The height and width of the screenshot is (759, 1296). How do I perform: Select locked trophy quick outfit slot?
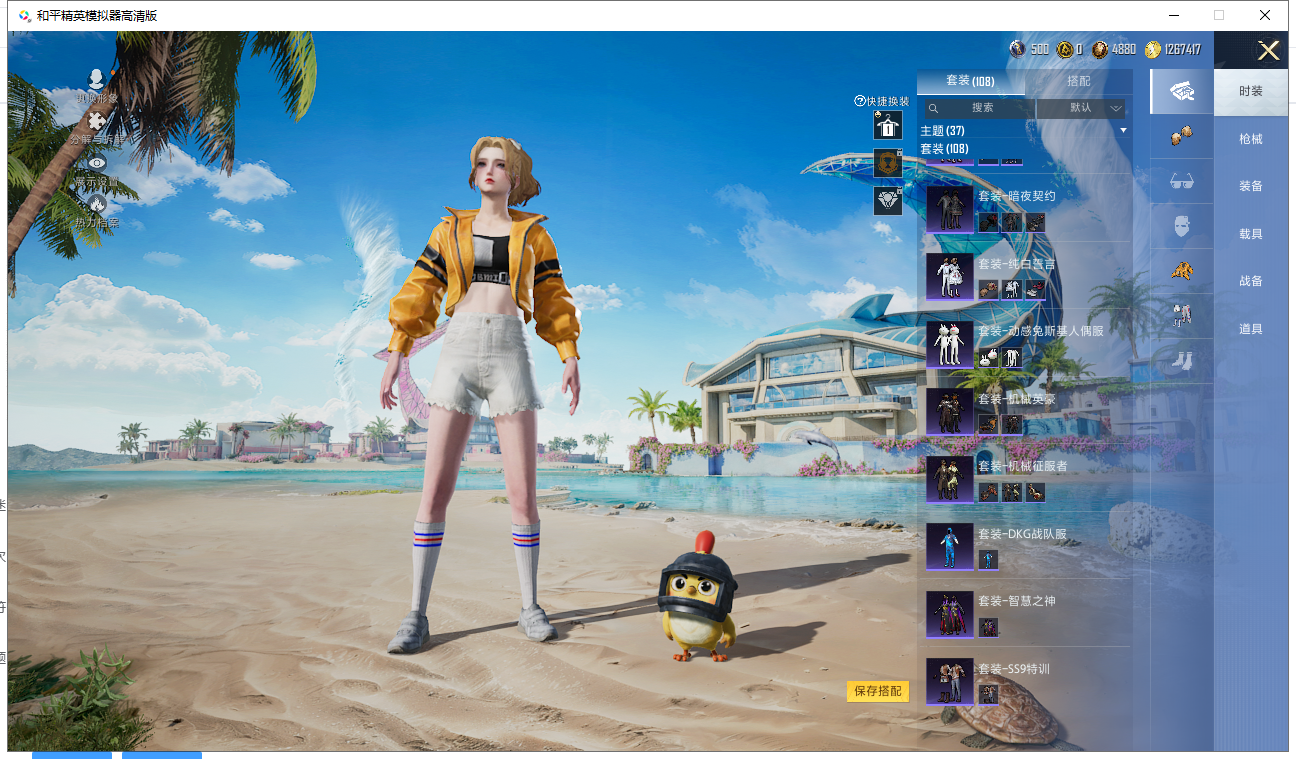point(888,163)
